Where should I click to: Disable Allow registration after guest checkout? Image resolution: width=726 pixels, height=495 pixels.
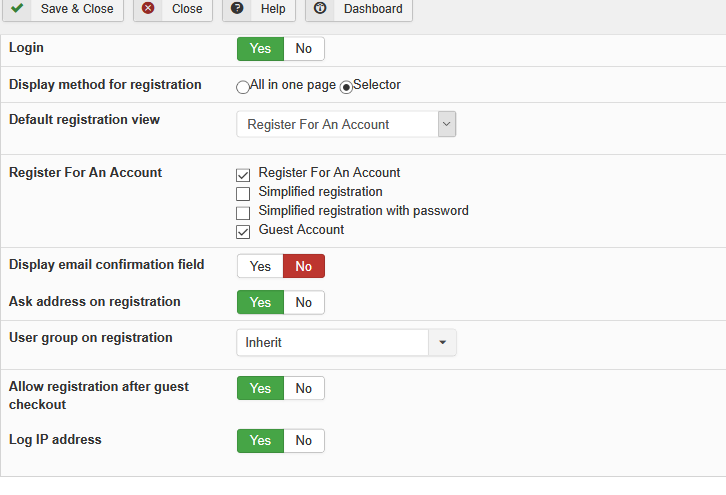[304, 388]
